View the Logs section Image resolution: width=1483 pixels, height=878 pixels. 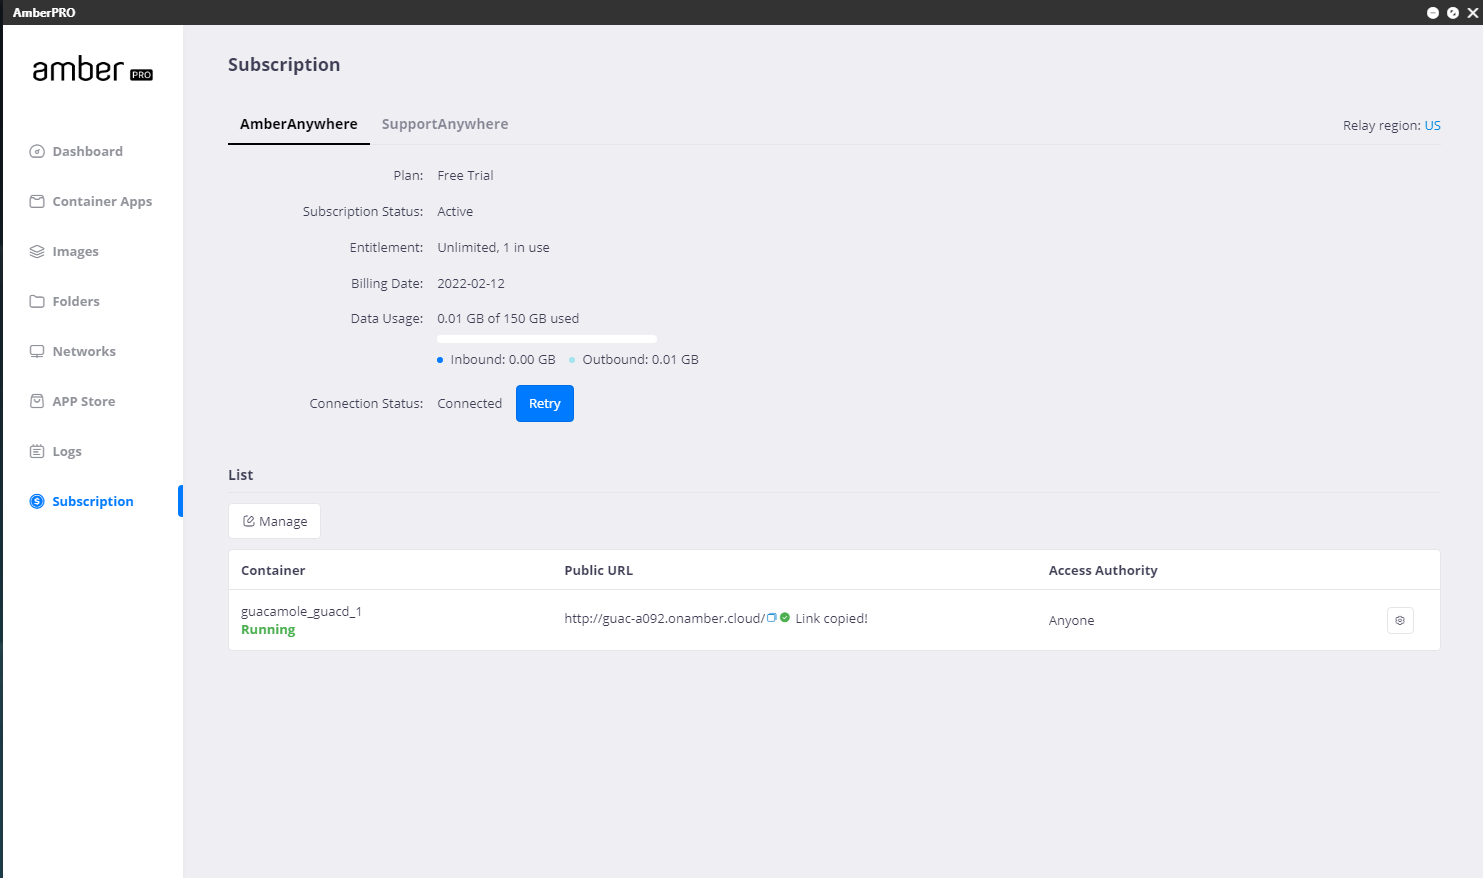[67, 452]
